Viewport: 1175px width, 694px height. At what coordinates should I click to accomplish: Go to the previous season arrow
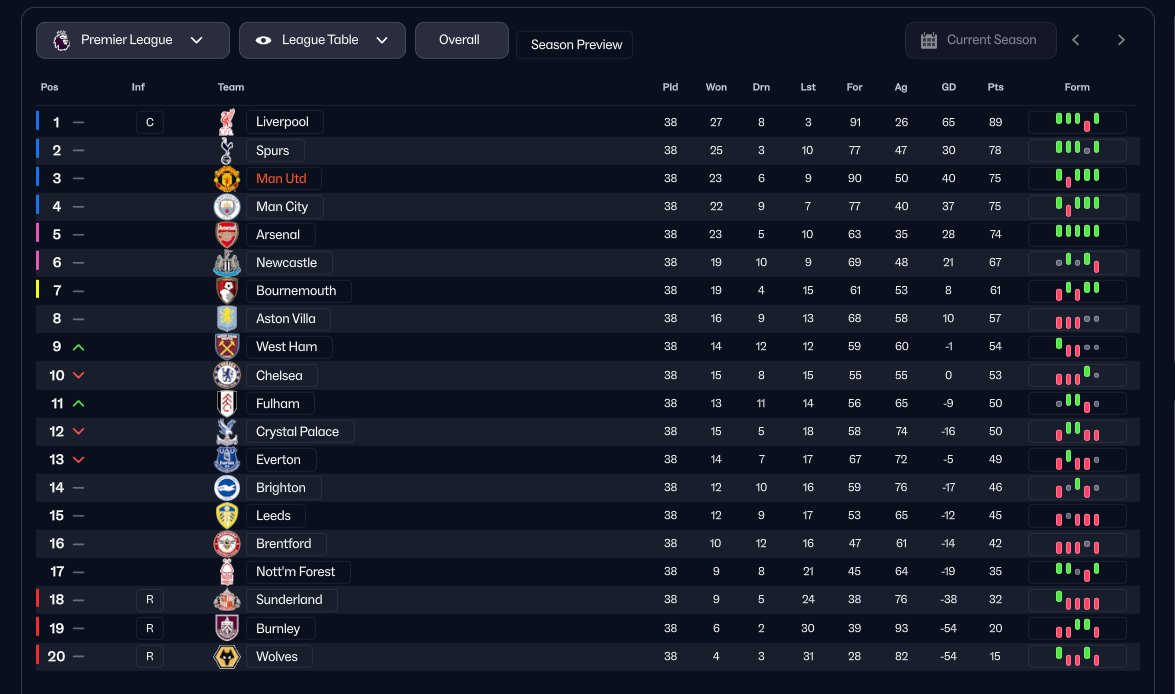pos(1076,40)
